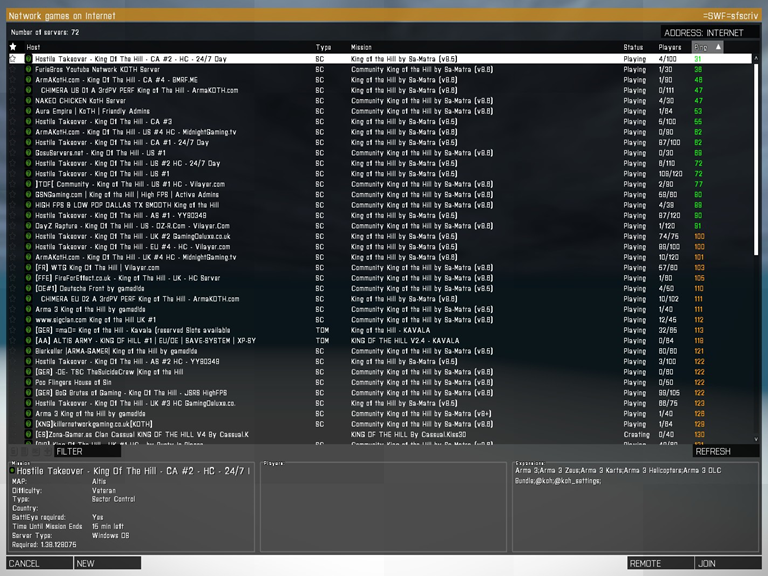The height and width of the screenshot is (576, 768).
Task: Select [GER] BoG Brutes of Gaming server
Action: (x=380, y=393)
